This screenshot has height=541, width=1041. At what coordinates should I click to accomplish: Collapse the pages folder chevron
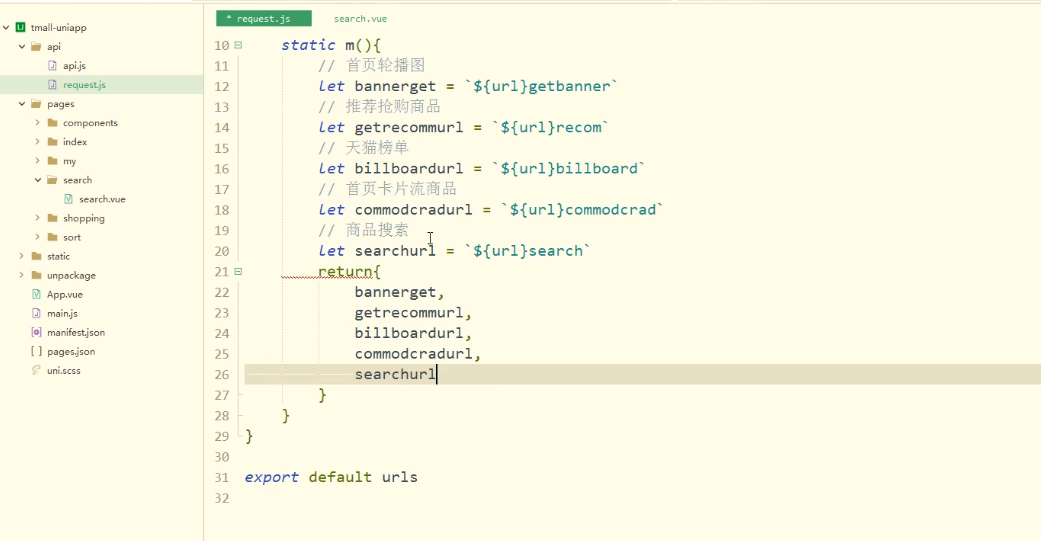click(x=22, y=104)
